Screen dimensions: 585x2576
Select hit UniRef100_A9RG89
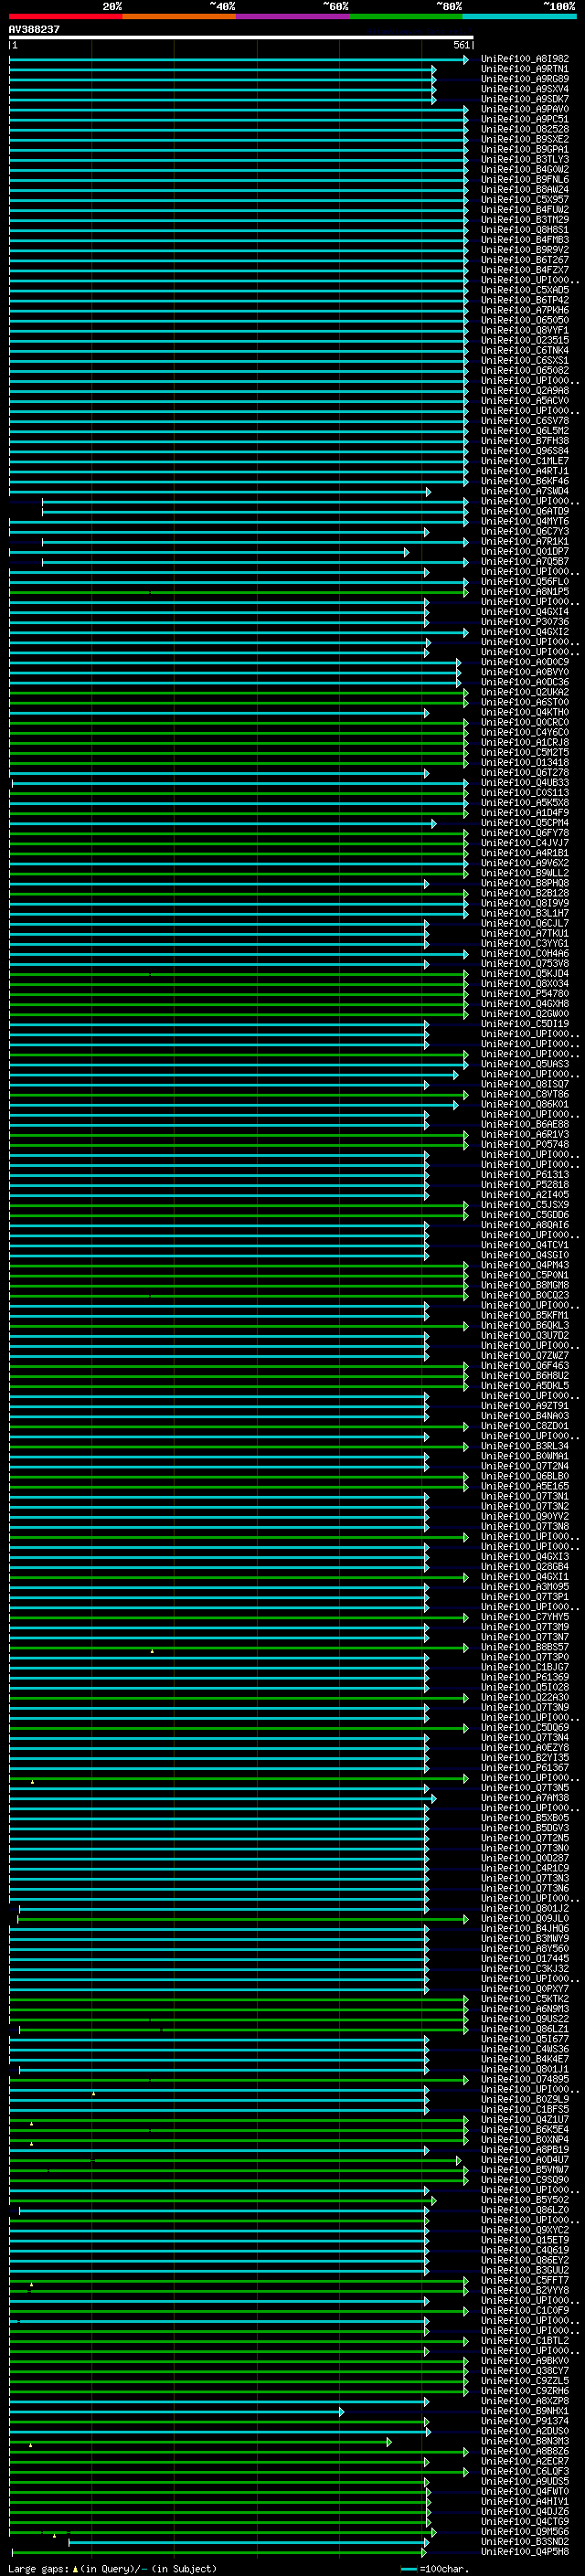click(525, 79)
